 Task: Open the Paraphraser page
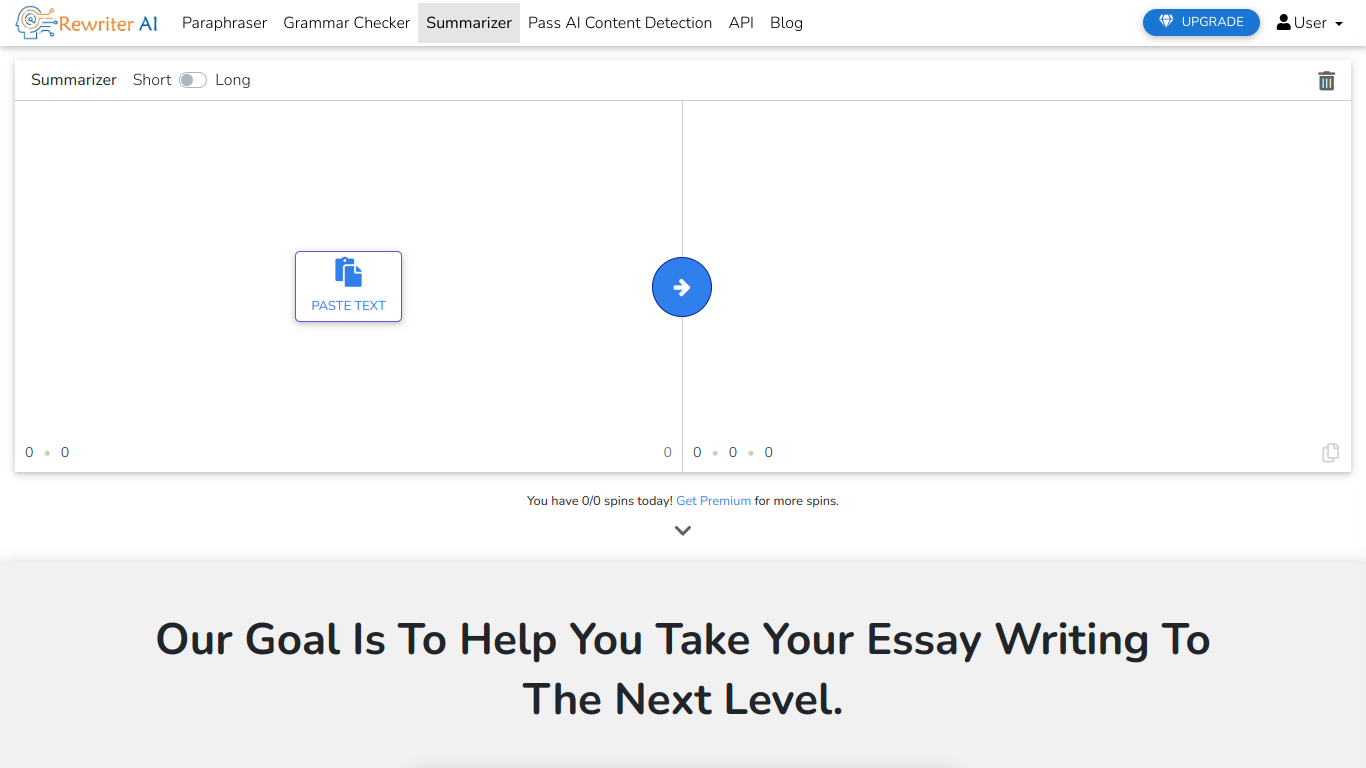pyautogui.click(x=224, y=23)
